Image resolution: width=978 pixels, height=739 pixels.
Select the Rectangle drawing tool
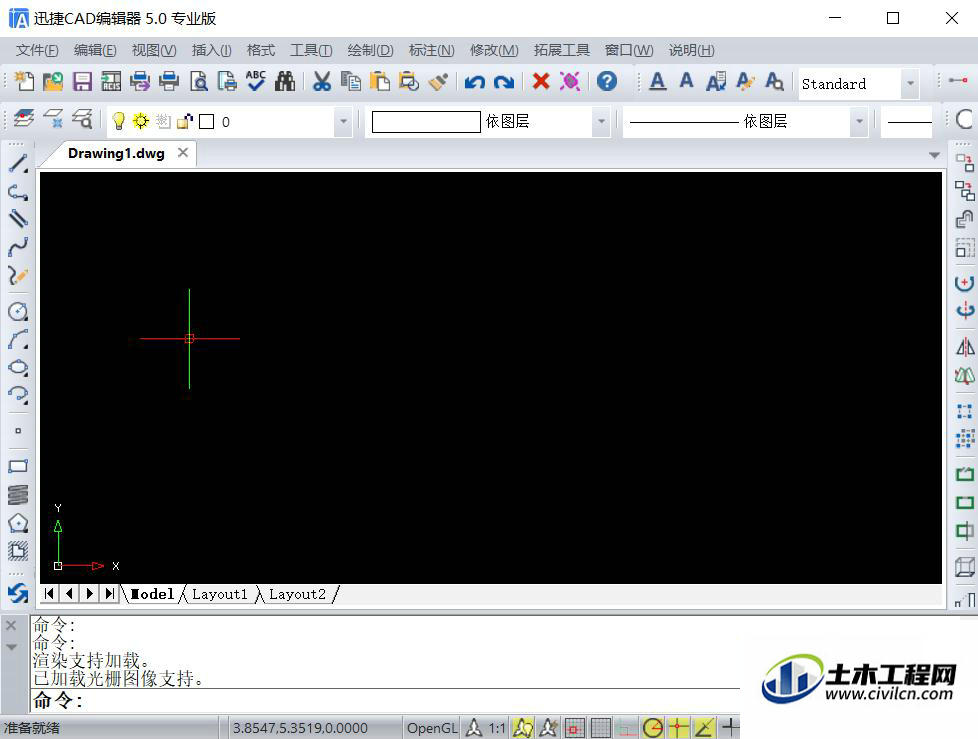(x=18, y=466)
